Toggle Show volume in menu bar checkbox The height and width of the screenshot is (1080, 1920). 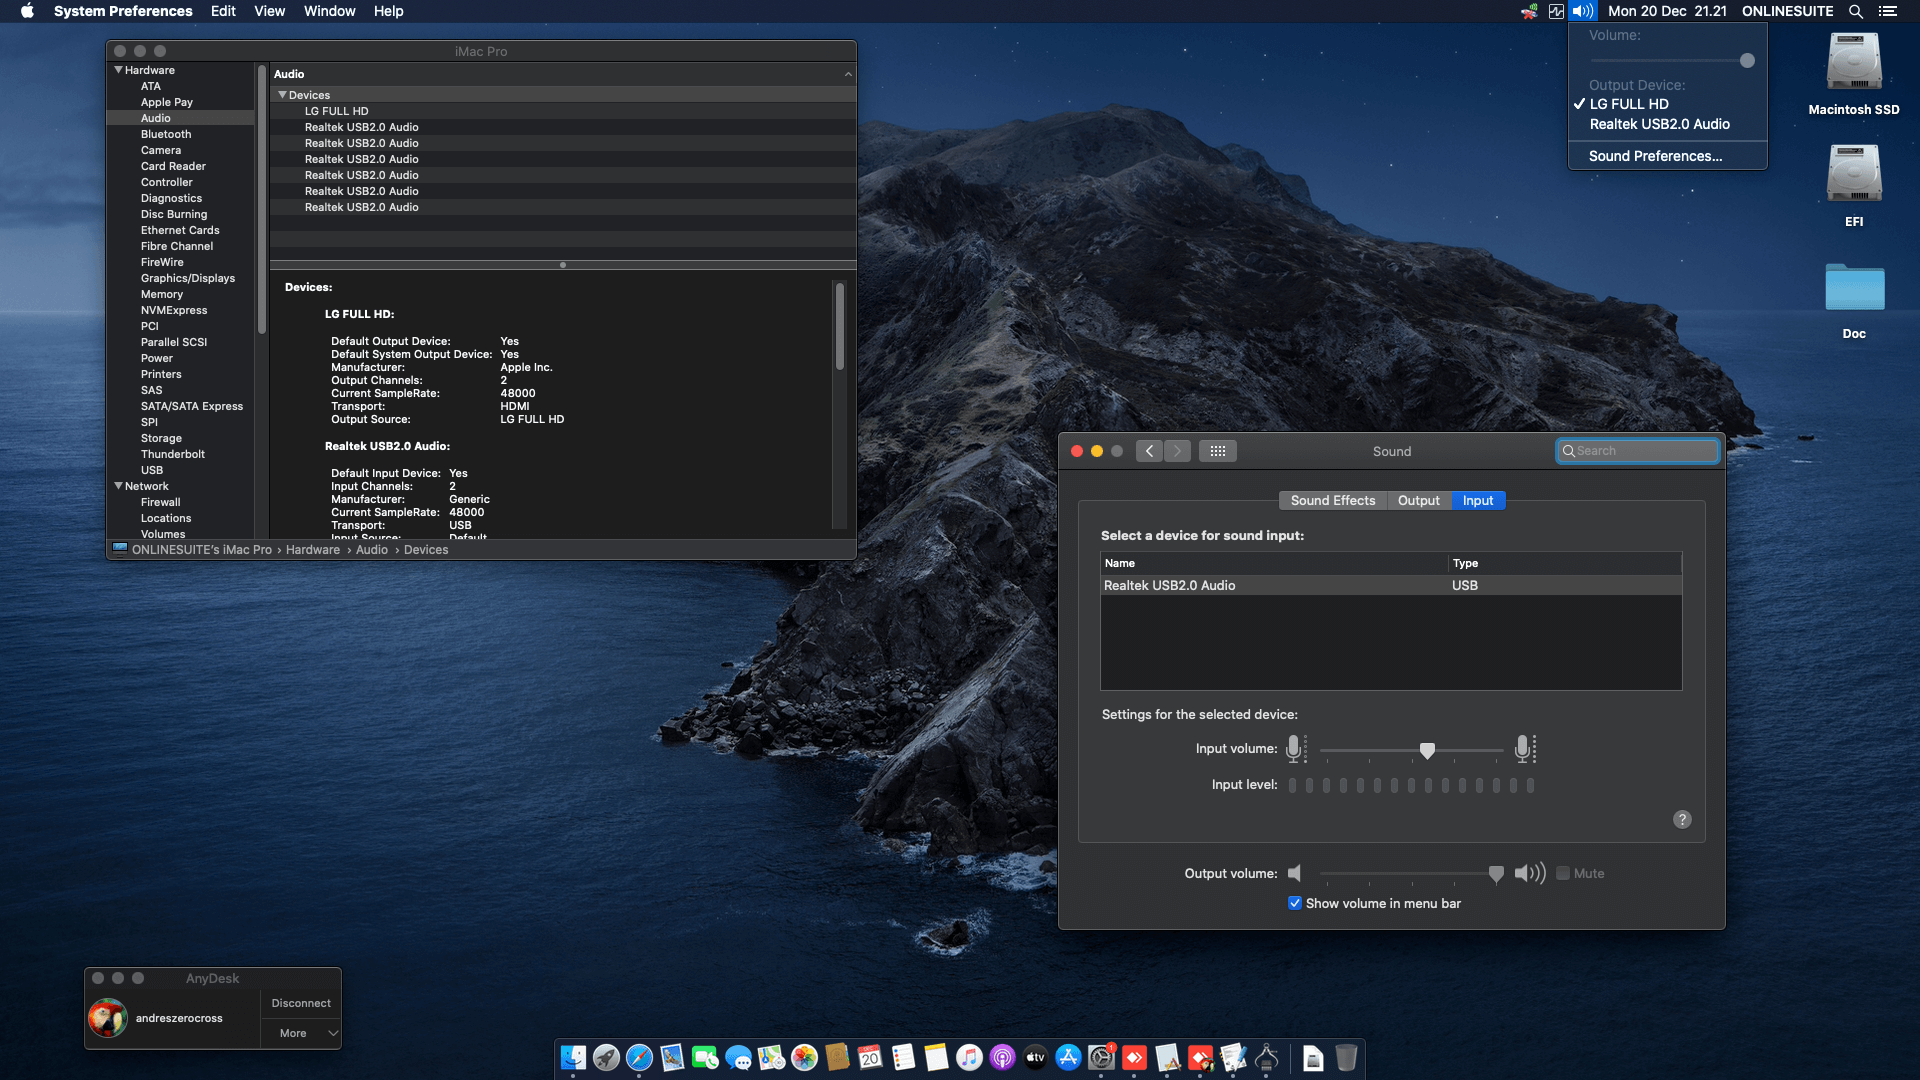[x=1295, y=903]
